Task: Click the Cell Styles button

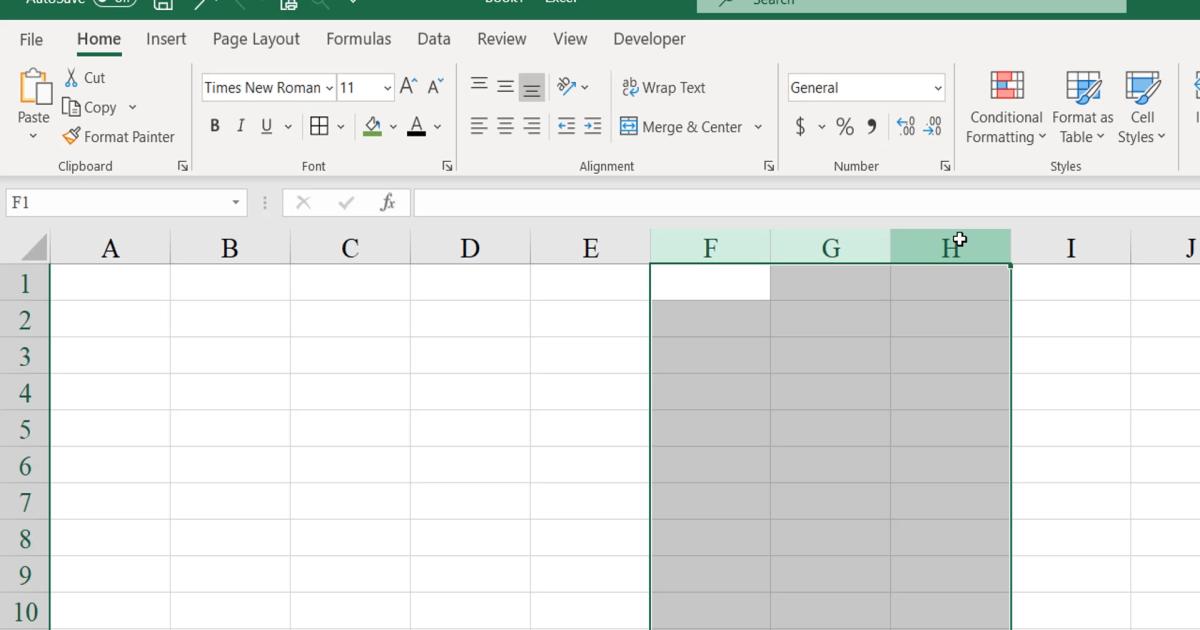Action: coord(1141,107)
